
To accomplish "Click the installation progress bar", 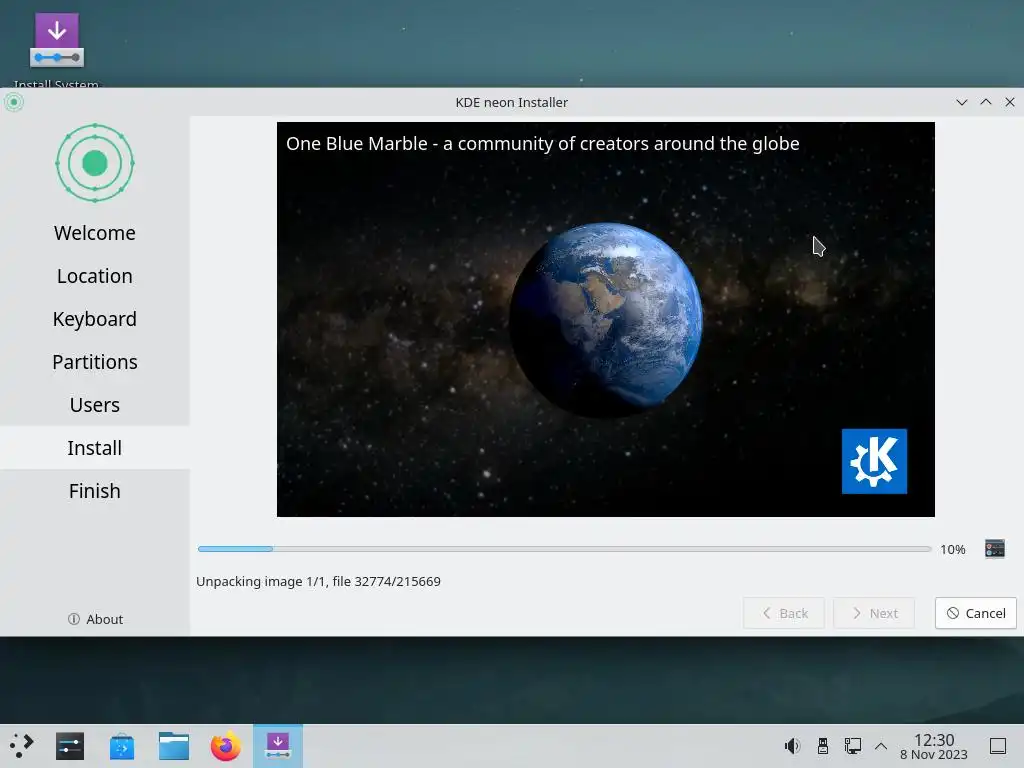I will pyautogui.click(x=564, y=549).
